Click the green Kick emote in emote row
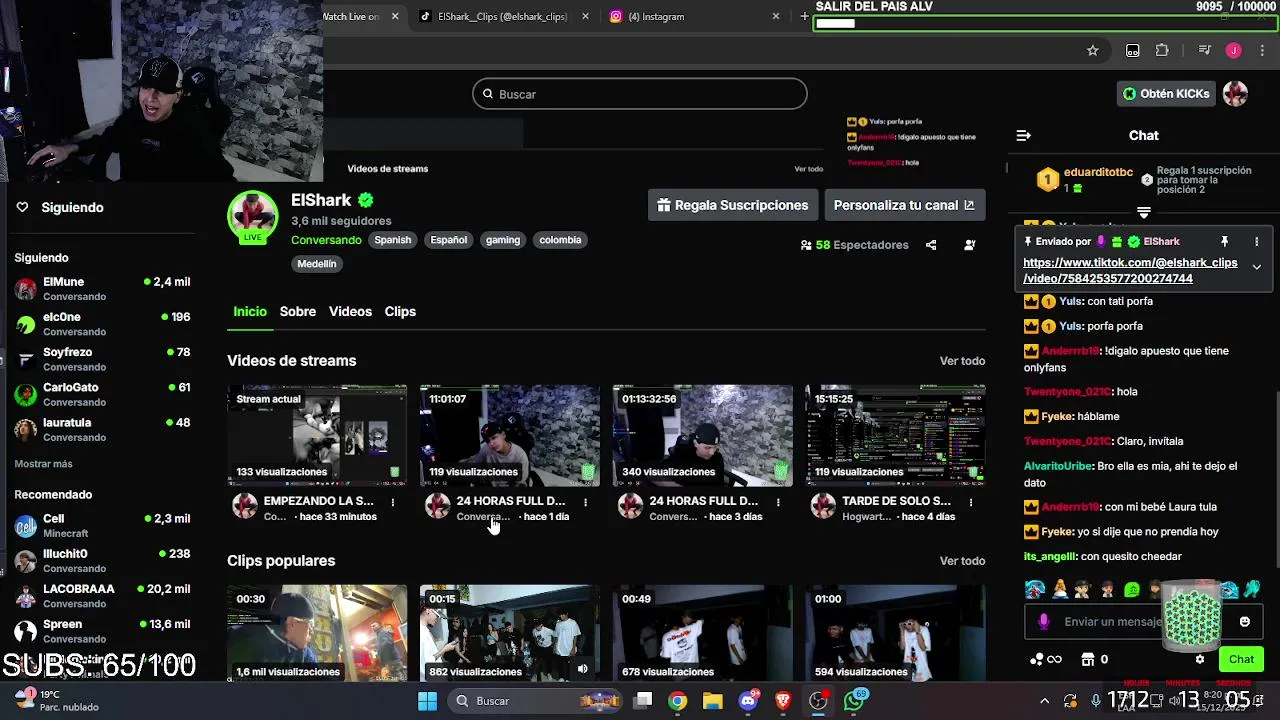 [1132, 590]
